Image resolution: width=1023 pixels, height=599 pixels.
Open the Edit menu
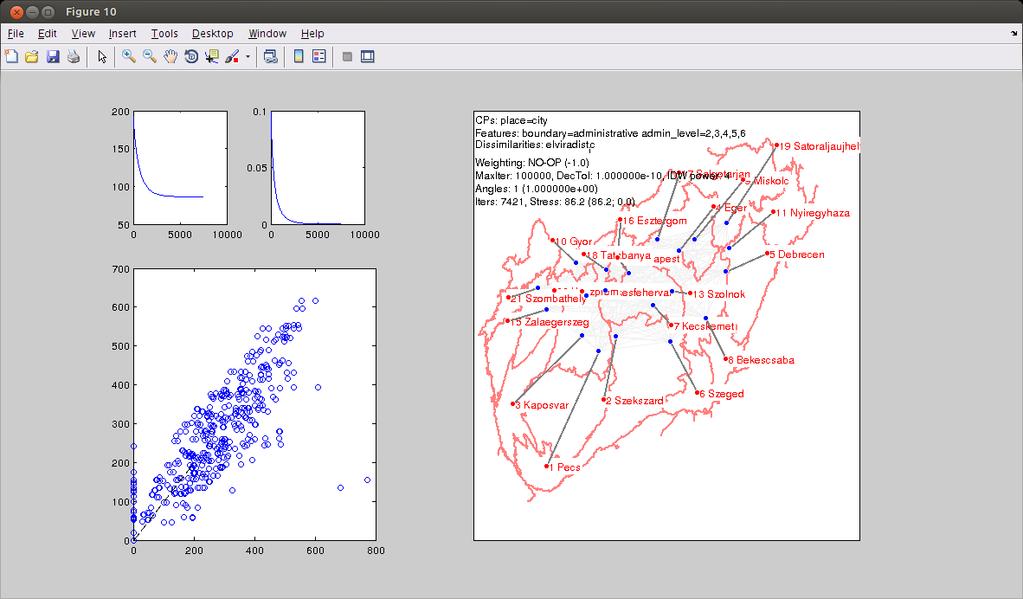click(47, 33)
